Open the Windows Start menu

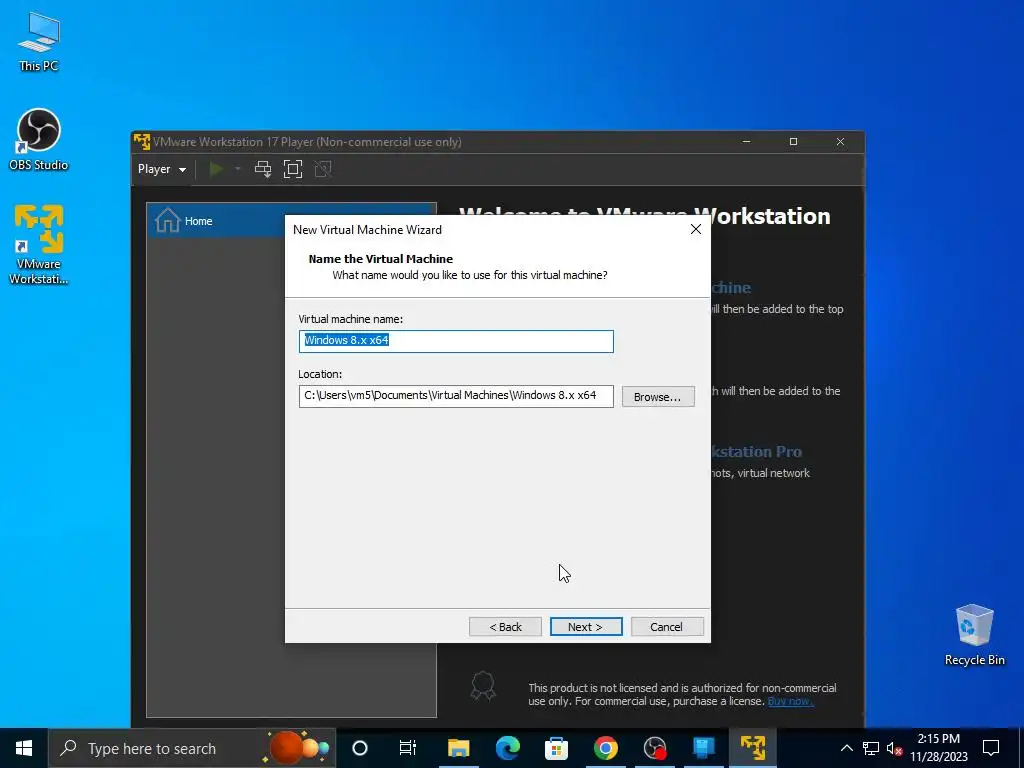pyautogui.click(x=24, y=748)
